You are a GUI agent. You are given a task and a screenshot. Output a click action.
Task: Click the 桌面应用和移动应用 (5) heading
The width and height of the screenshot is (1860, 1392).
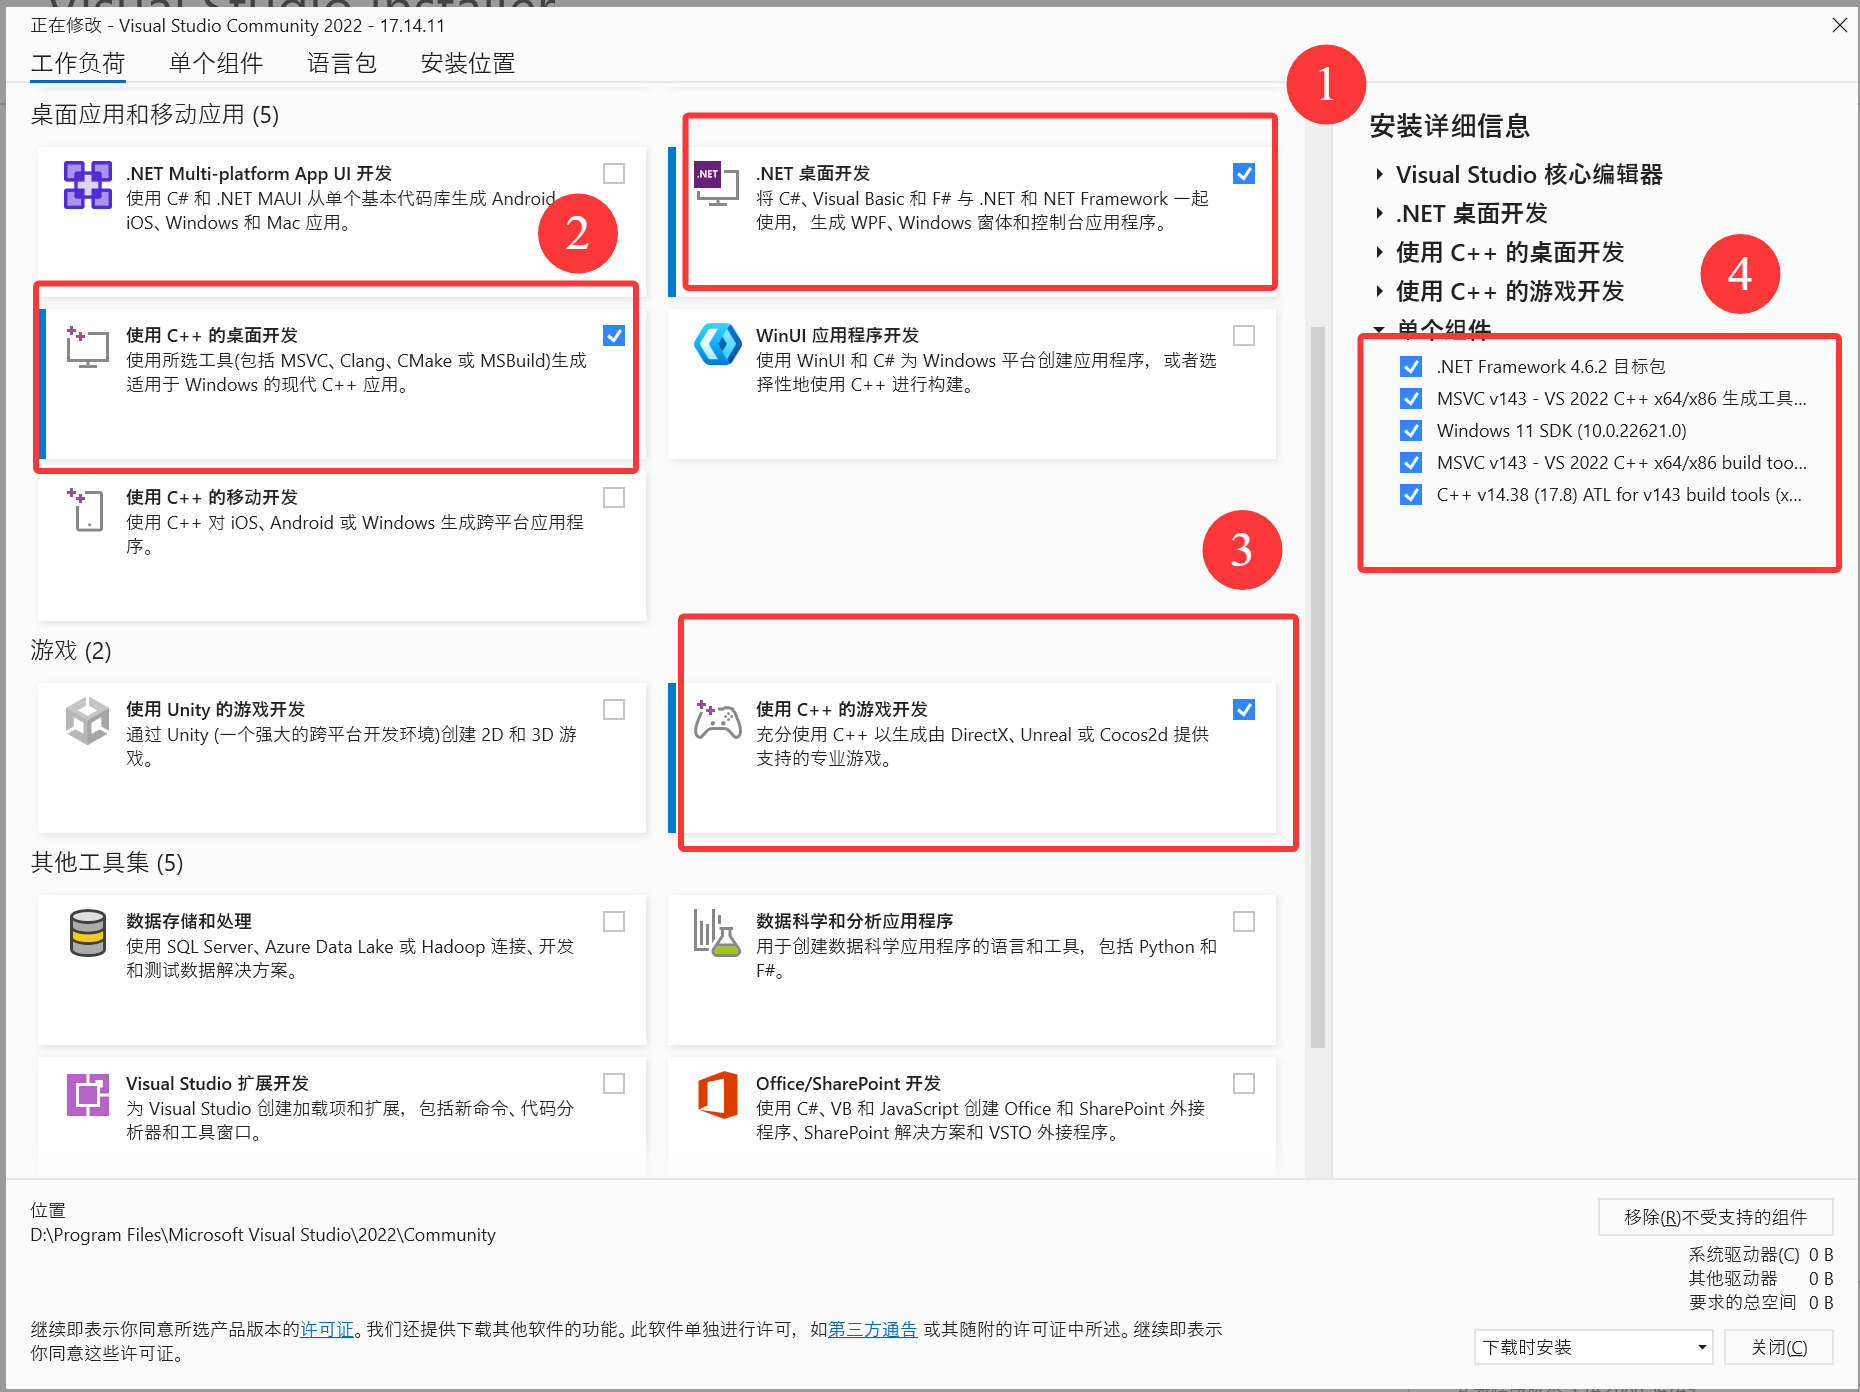tap(155, 115)
